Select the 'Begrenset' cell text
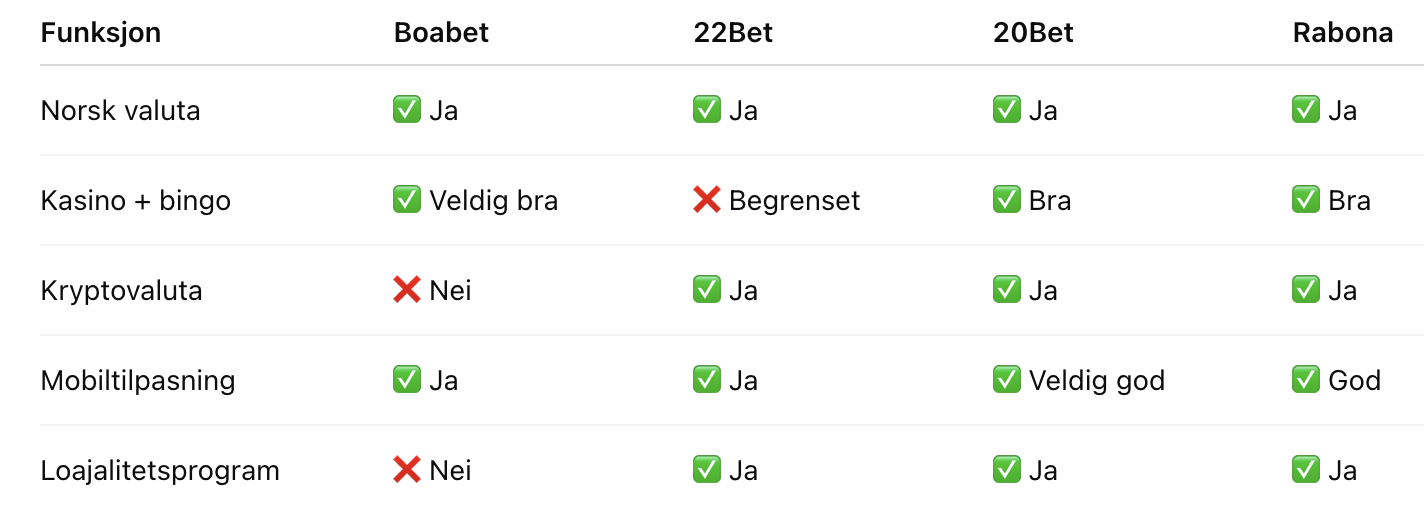This screenshot has height=518, width=1424. [795, 201]
